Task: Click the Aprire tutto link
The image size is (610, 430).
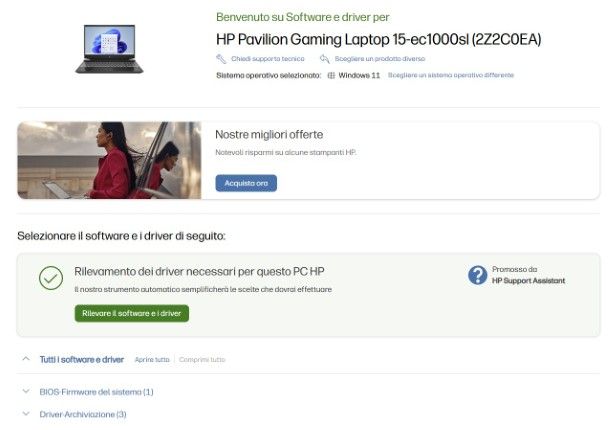Action: coord(152,360)
